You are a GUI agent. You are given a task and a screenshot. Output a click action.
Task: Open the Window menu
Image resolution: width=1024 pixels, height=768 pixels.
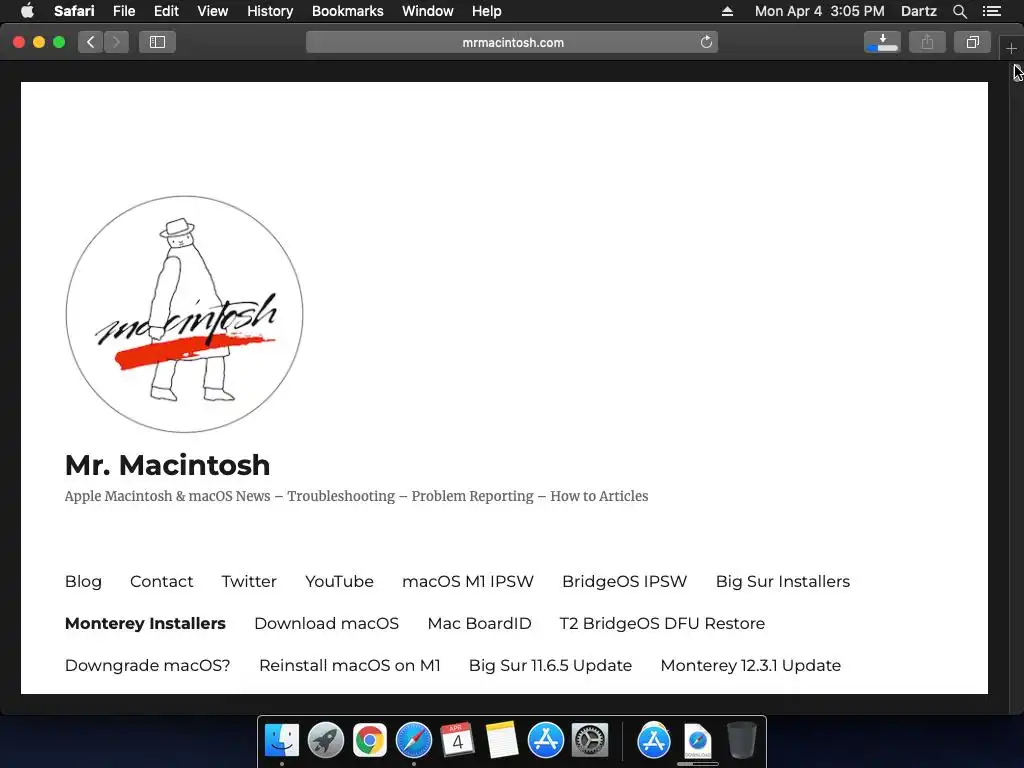pos(428,11)
